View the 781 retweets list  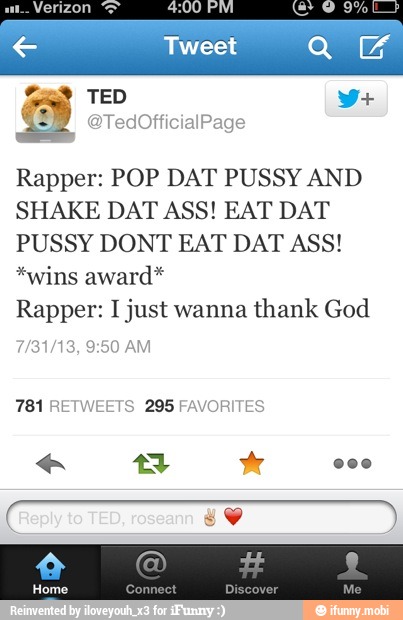pyautogui.click(x=75, y=406)
